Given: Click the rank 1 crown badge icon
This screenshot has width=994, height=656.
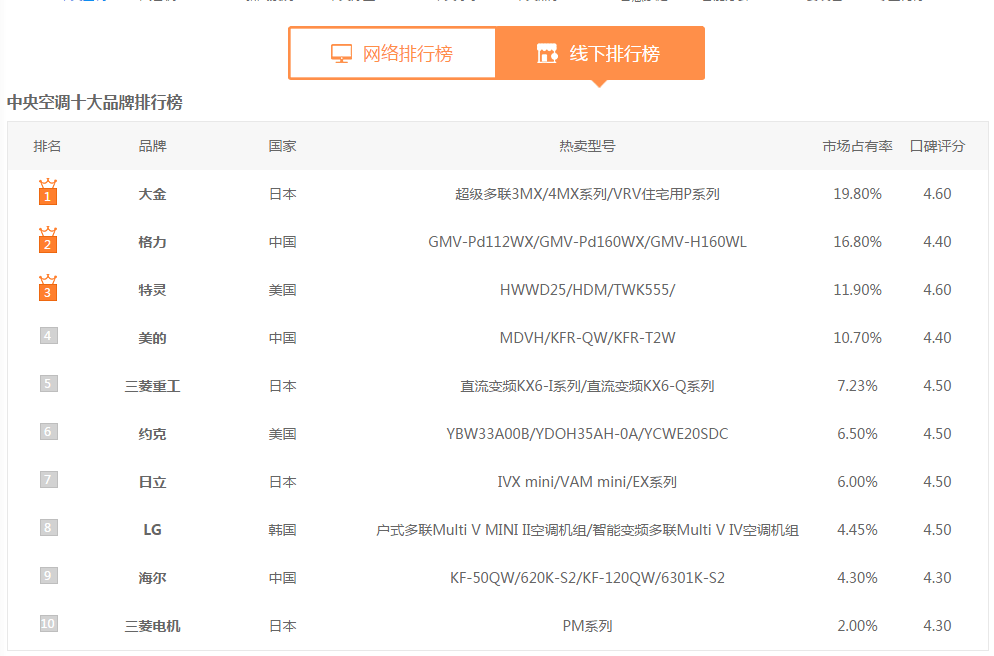Looking at the screenshot, I should [x=48, y=192].
